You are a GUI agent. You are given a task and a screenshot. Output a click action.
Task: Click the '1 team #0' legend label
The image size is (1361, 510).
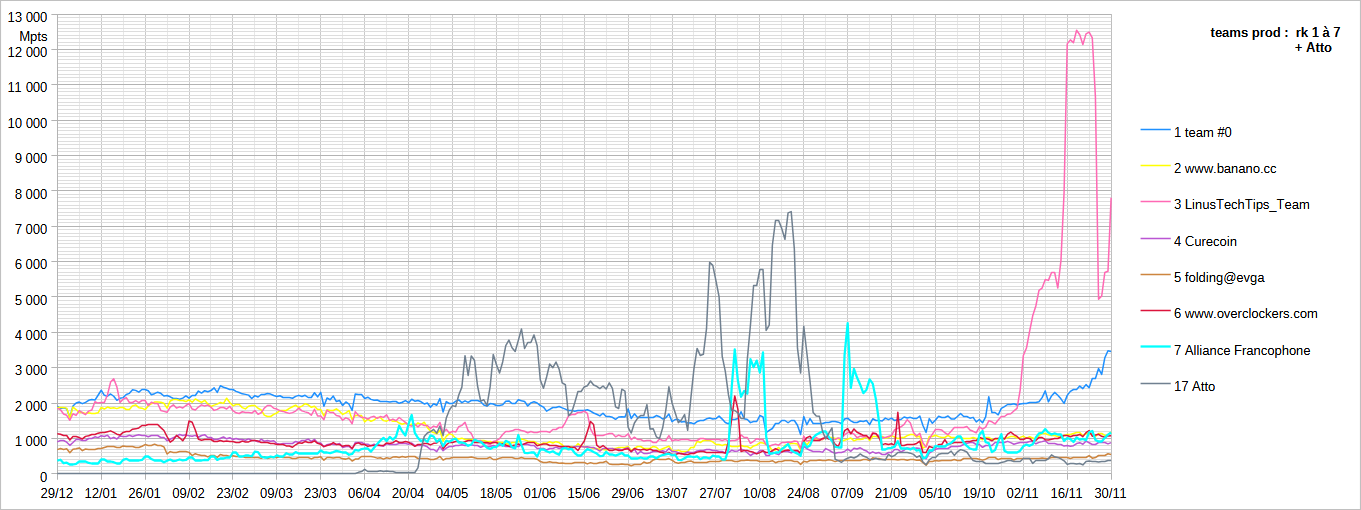[x=1209, y=132]
